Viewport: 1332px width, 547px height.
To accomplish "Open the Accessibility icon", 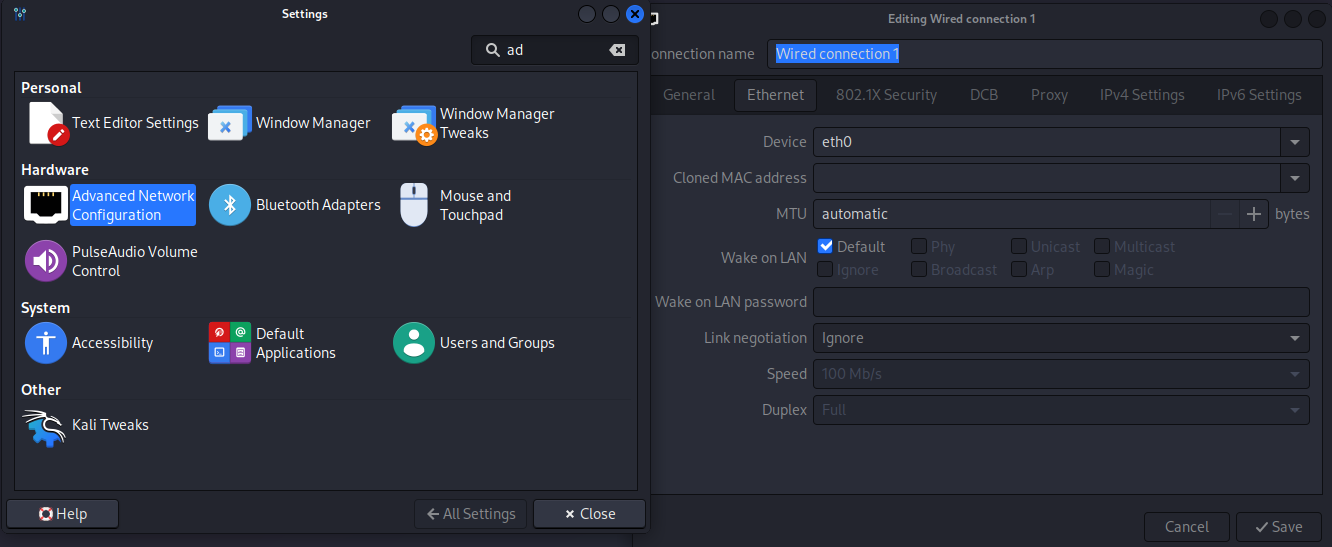I will [x=46, y=343].
